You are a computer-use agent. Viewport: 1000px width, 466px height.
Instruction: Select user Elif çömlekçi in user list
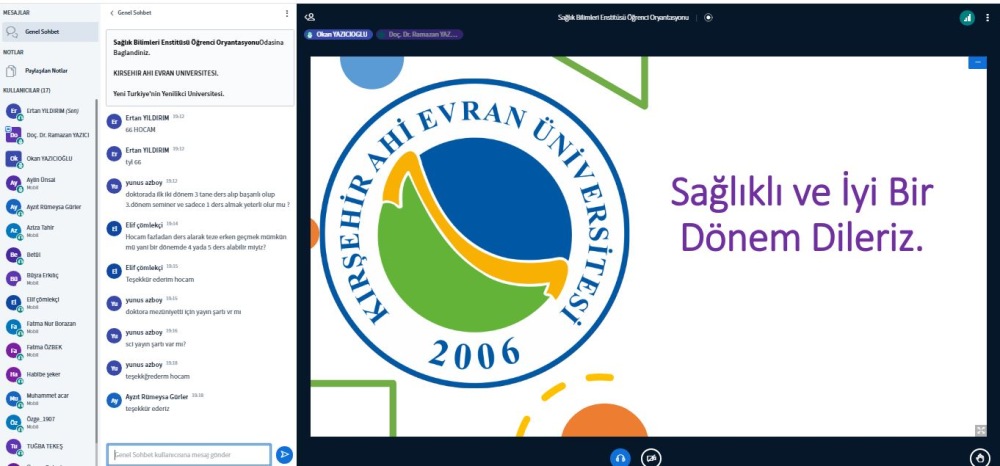50,302
